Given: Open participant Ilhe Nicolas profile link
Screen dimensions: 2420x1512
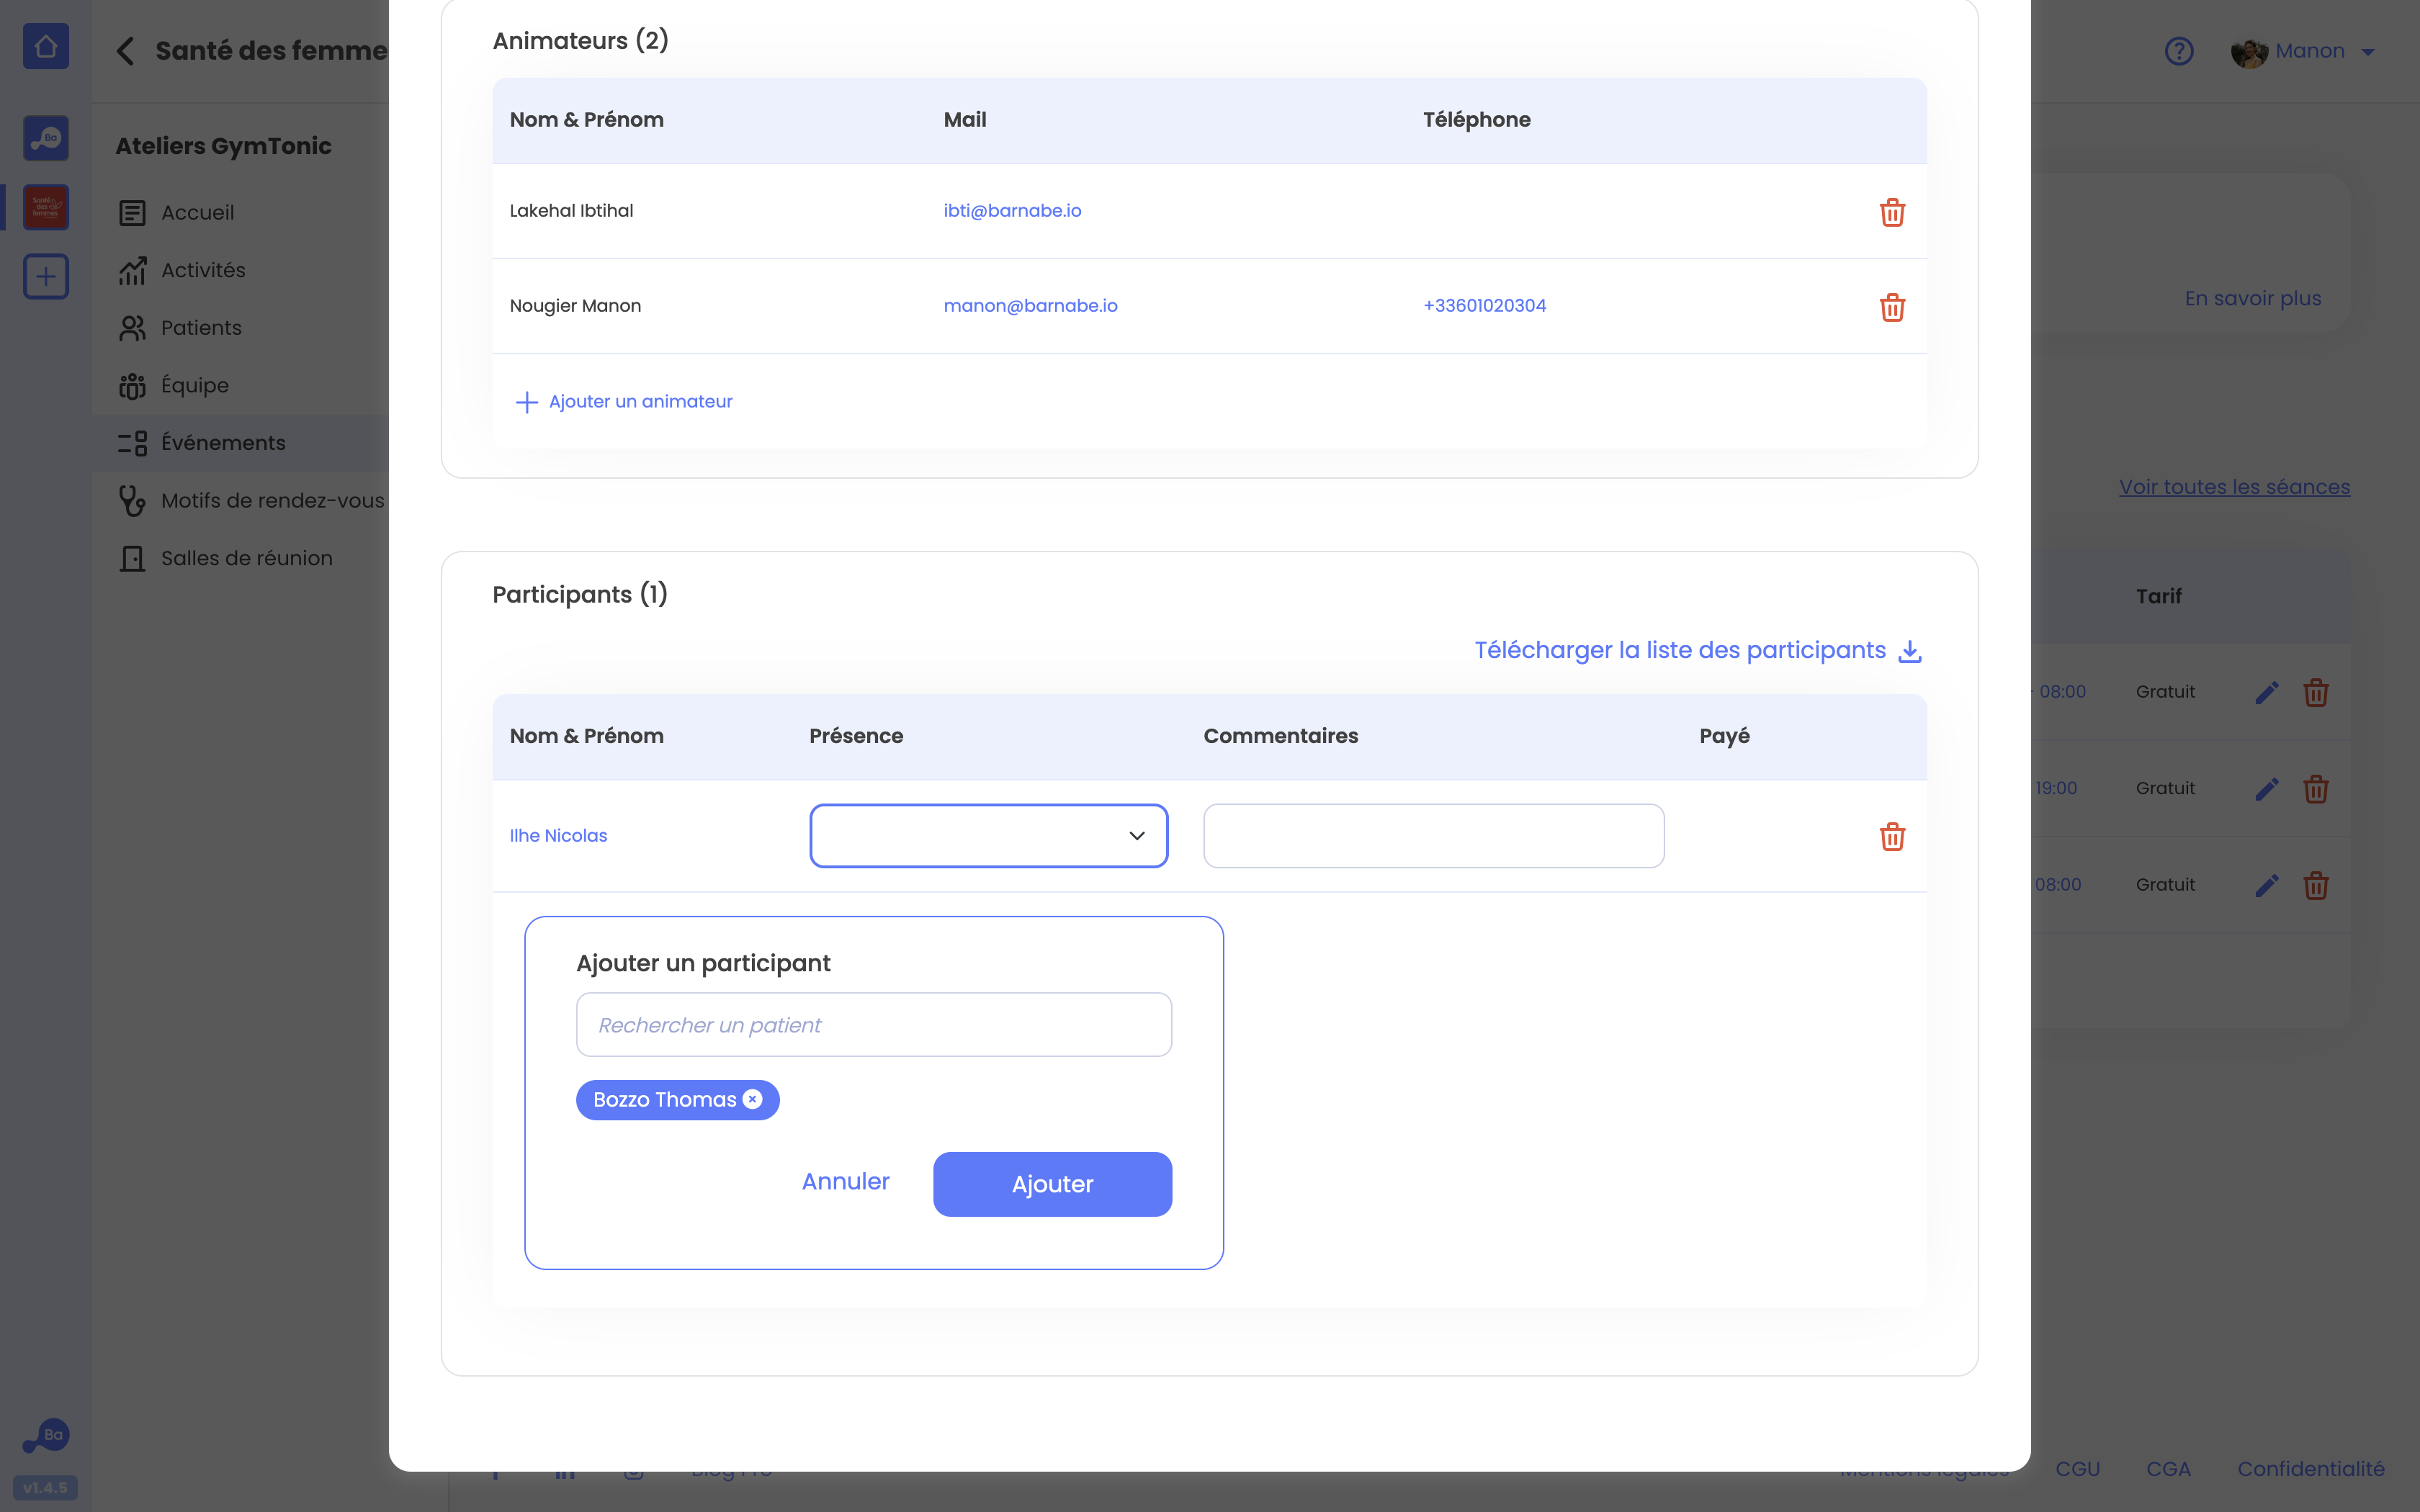Looking at the screenshot, I should [x=558, y=836].
